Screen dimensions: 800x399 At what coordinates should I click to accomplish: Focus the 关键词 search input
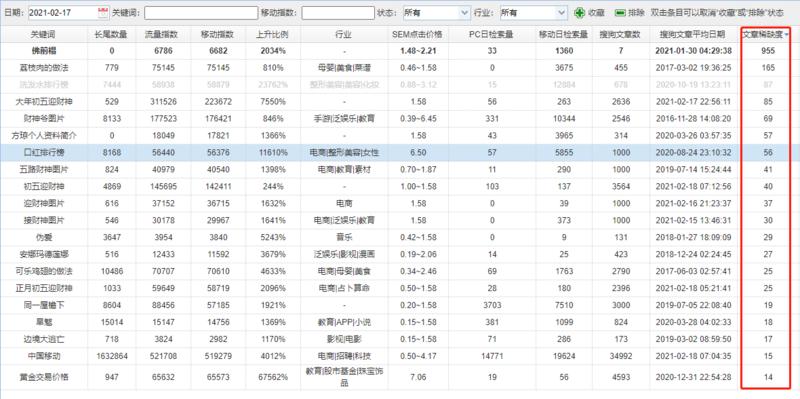pyautogui.click(x=201, y=13)
